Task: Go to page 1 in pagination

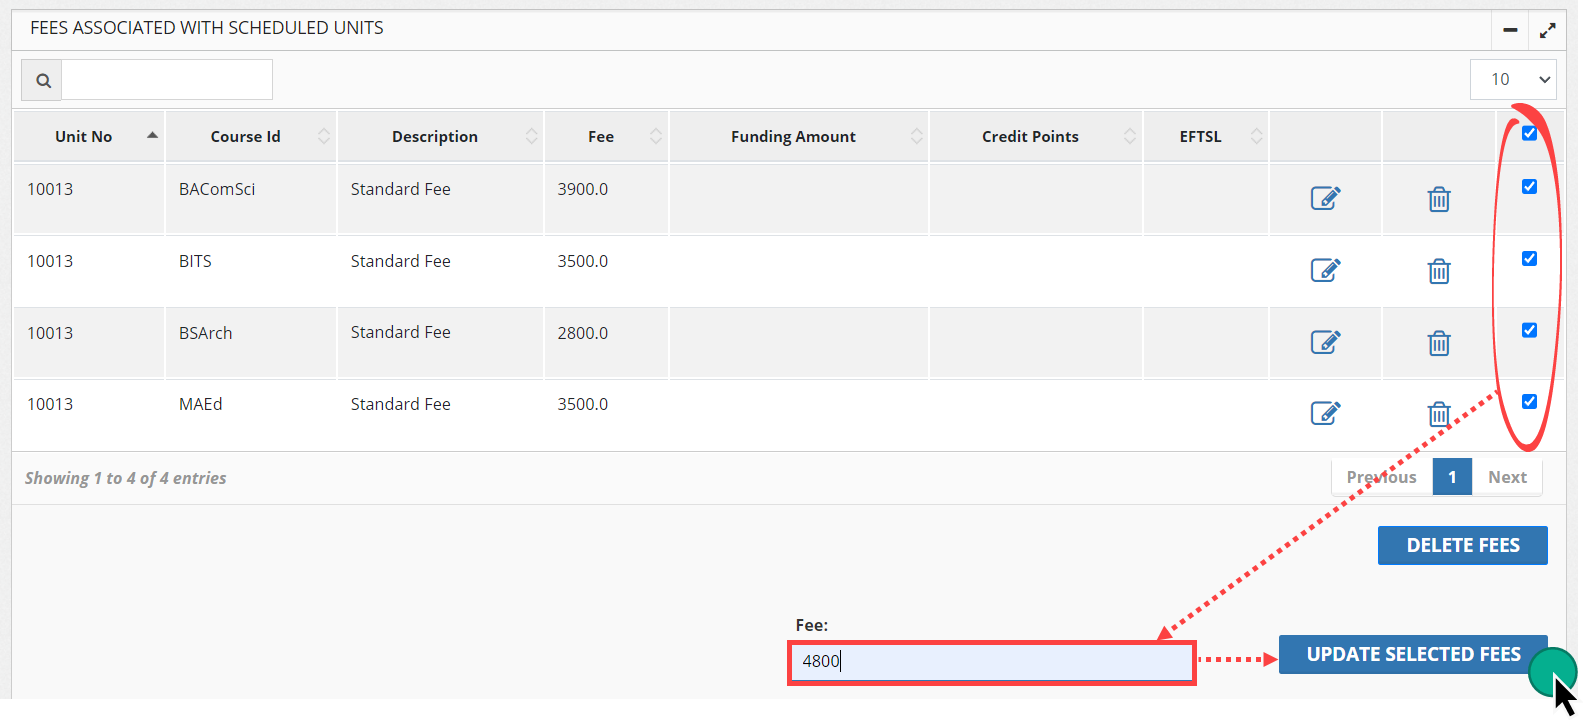Action: (x=1452, y=477)
